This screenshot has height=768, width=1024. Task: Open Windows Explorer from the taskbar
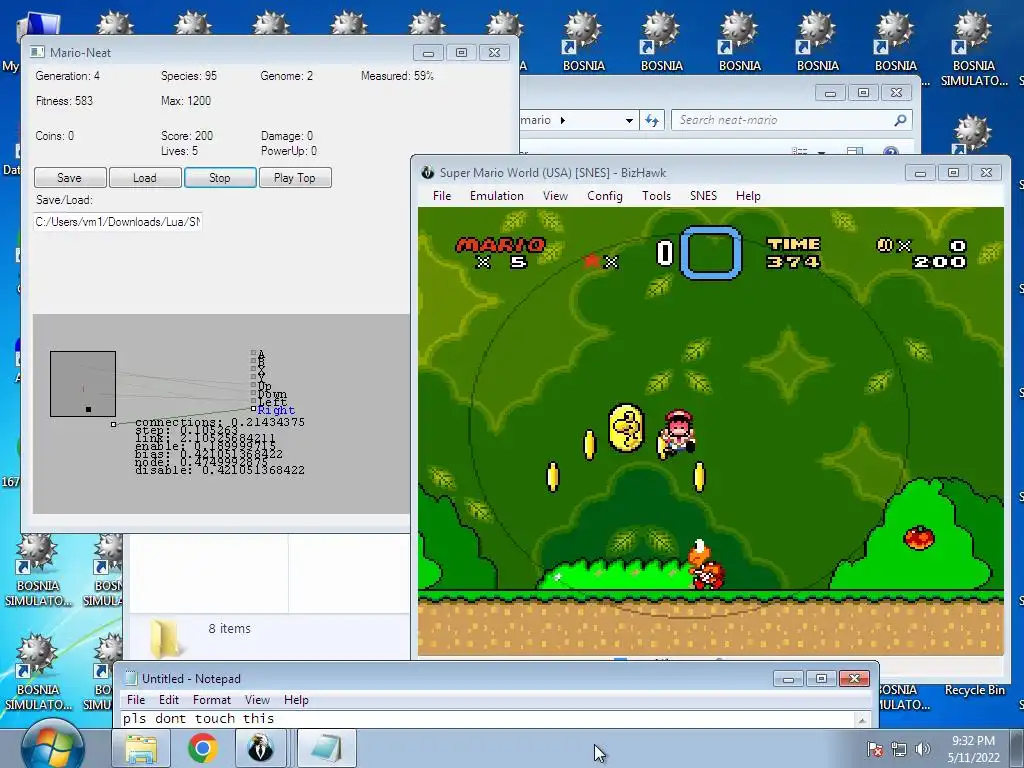pyautogui.click(x=141, y=748)
